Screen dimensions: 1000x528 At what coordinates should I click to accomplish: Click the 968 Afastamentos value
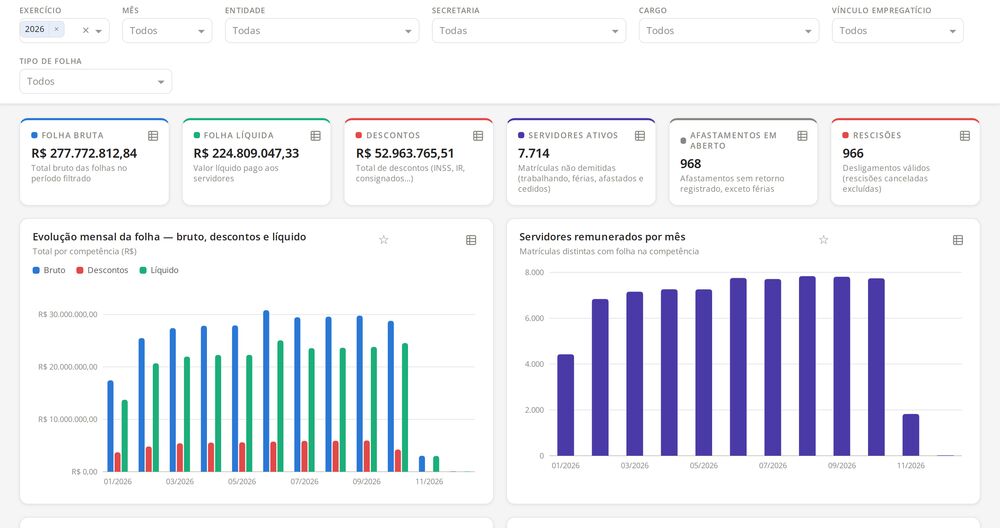[x=691, y=164]
